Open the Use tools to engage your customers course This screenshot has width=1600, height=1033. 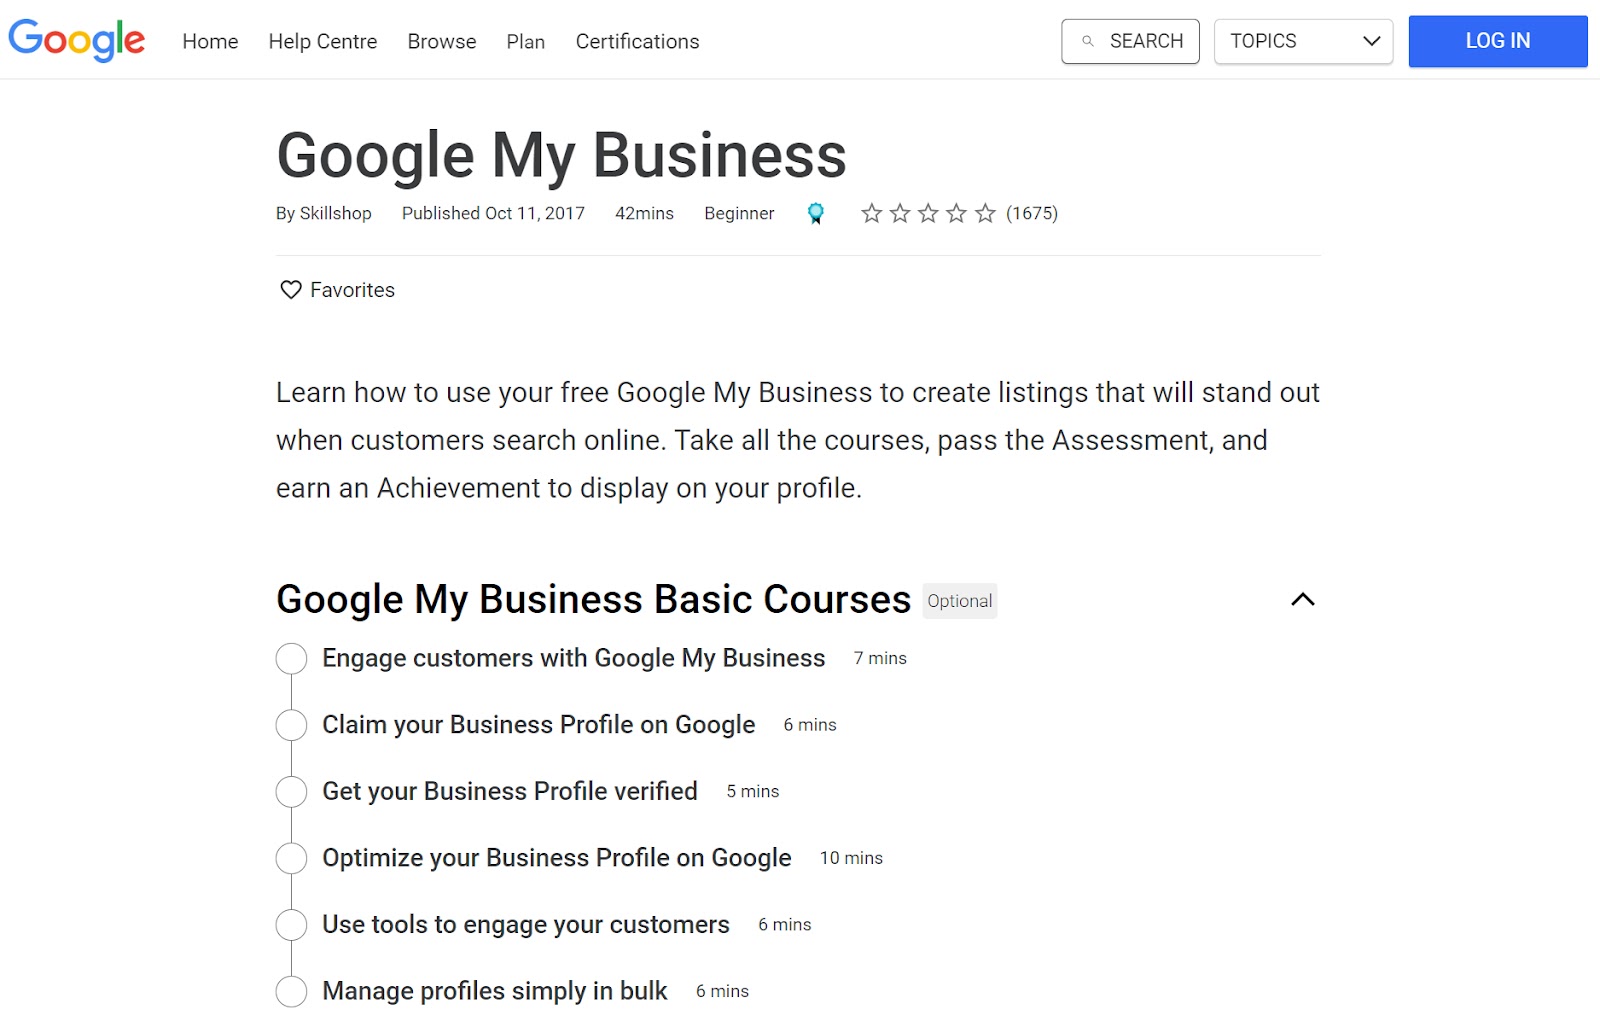click(x=524, y=924)
